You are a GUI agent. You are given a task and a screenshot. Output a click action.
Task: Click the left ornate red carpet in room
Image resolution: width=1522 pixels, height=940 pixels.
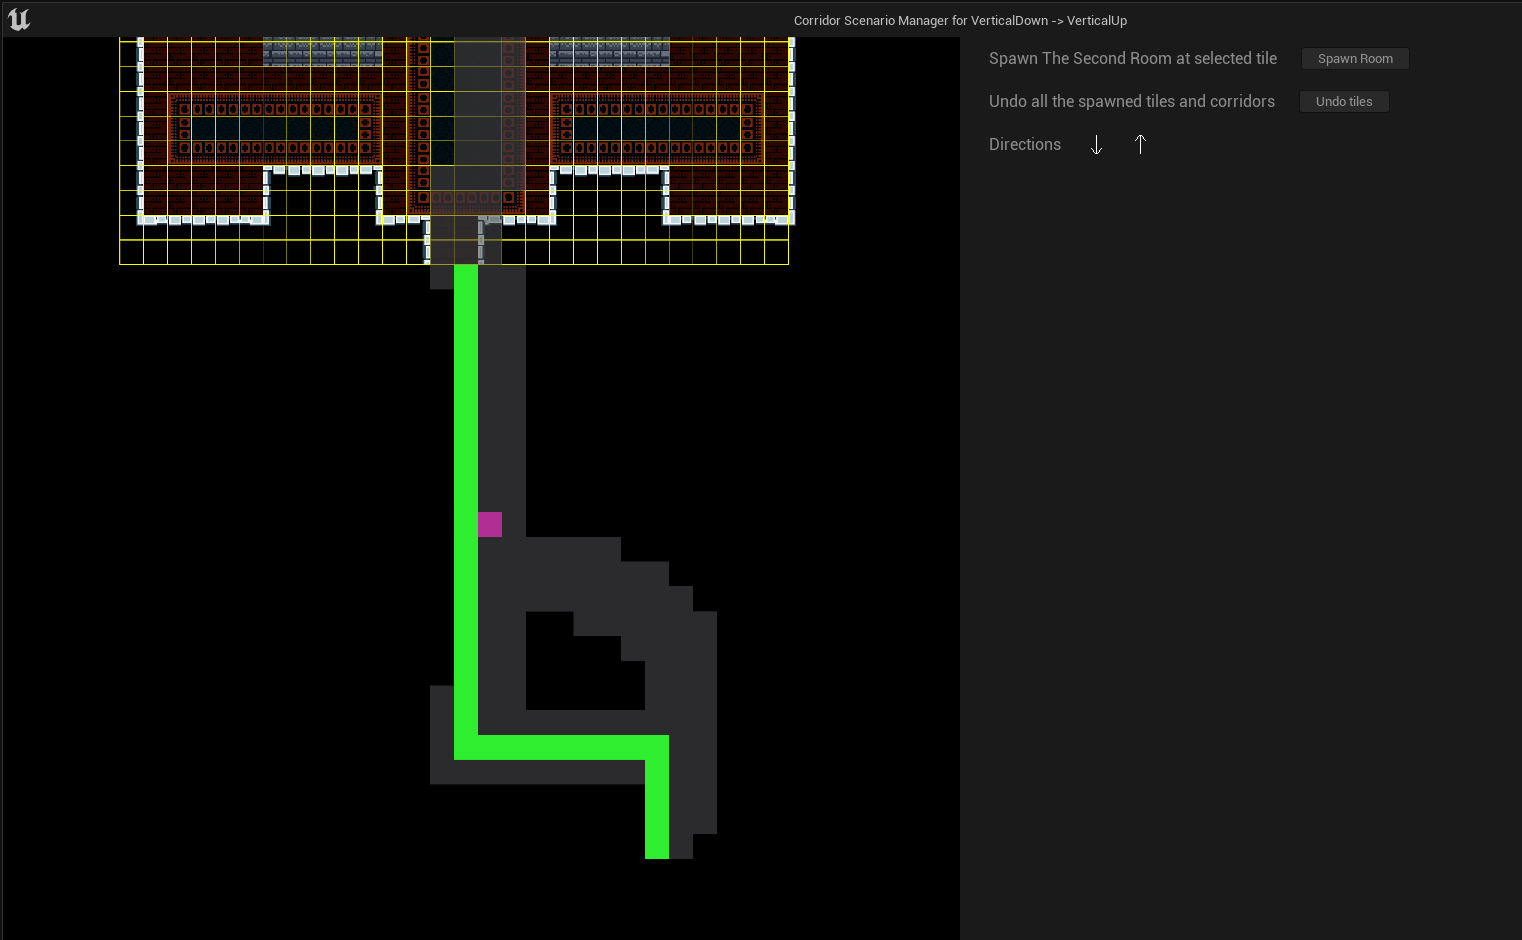pyautogui.click(x=275, y=128)
